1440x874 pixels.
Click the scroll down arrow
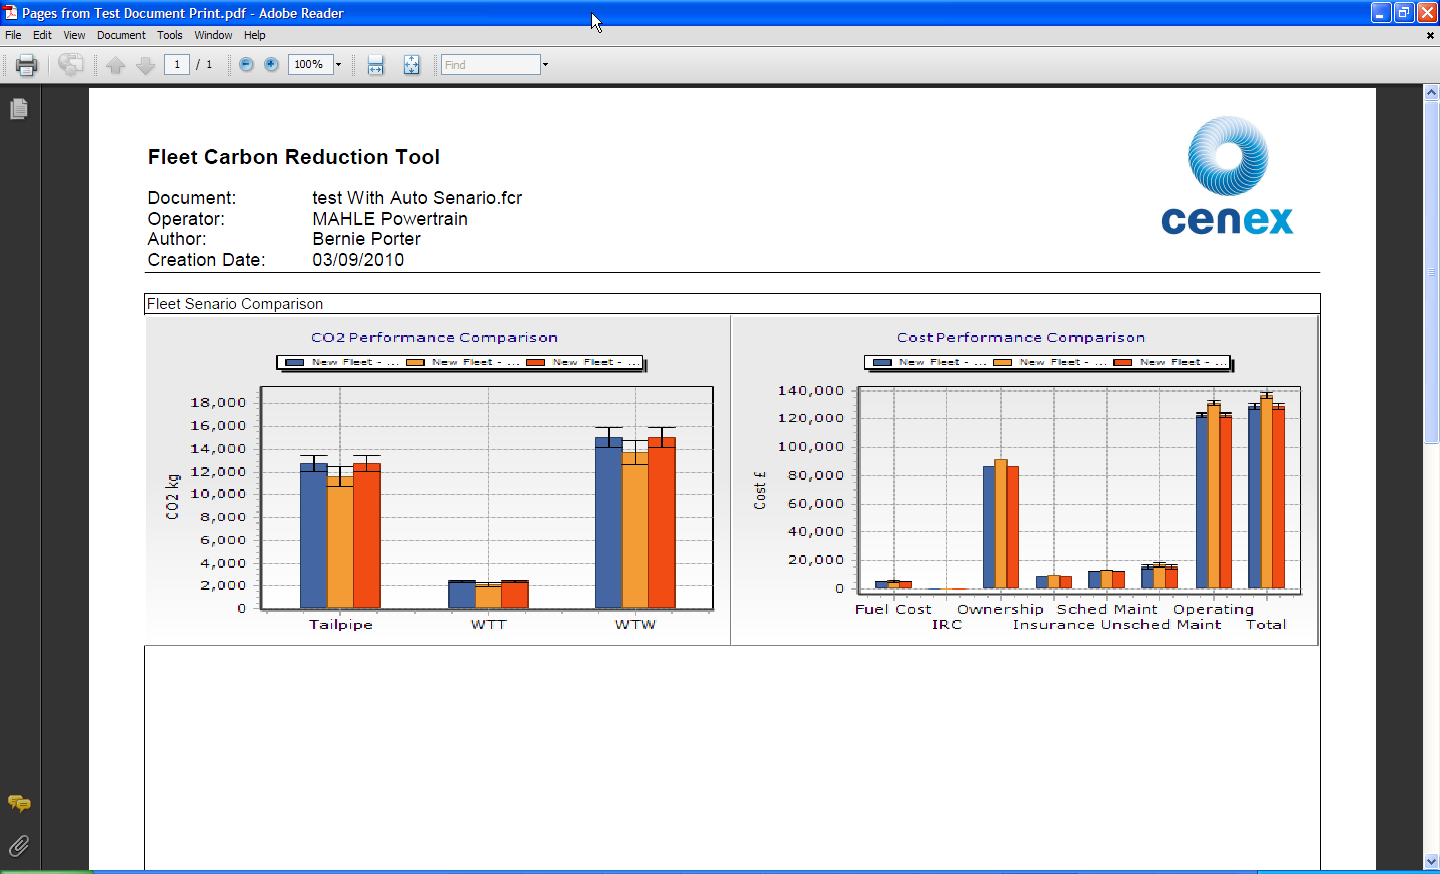click(x=1432, y=861)
